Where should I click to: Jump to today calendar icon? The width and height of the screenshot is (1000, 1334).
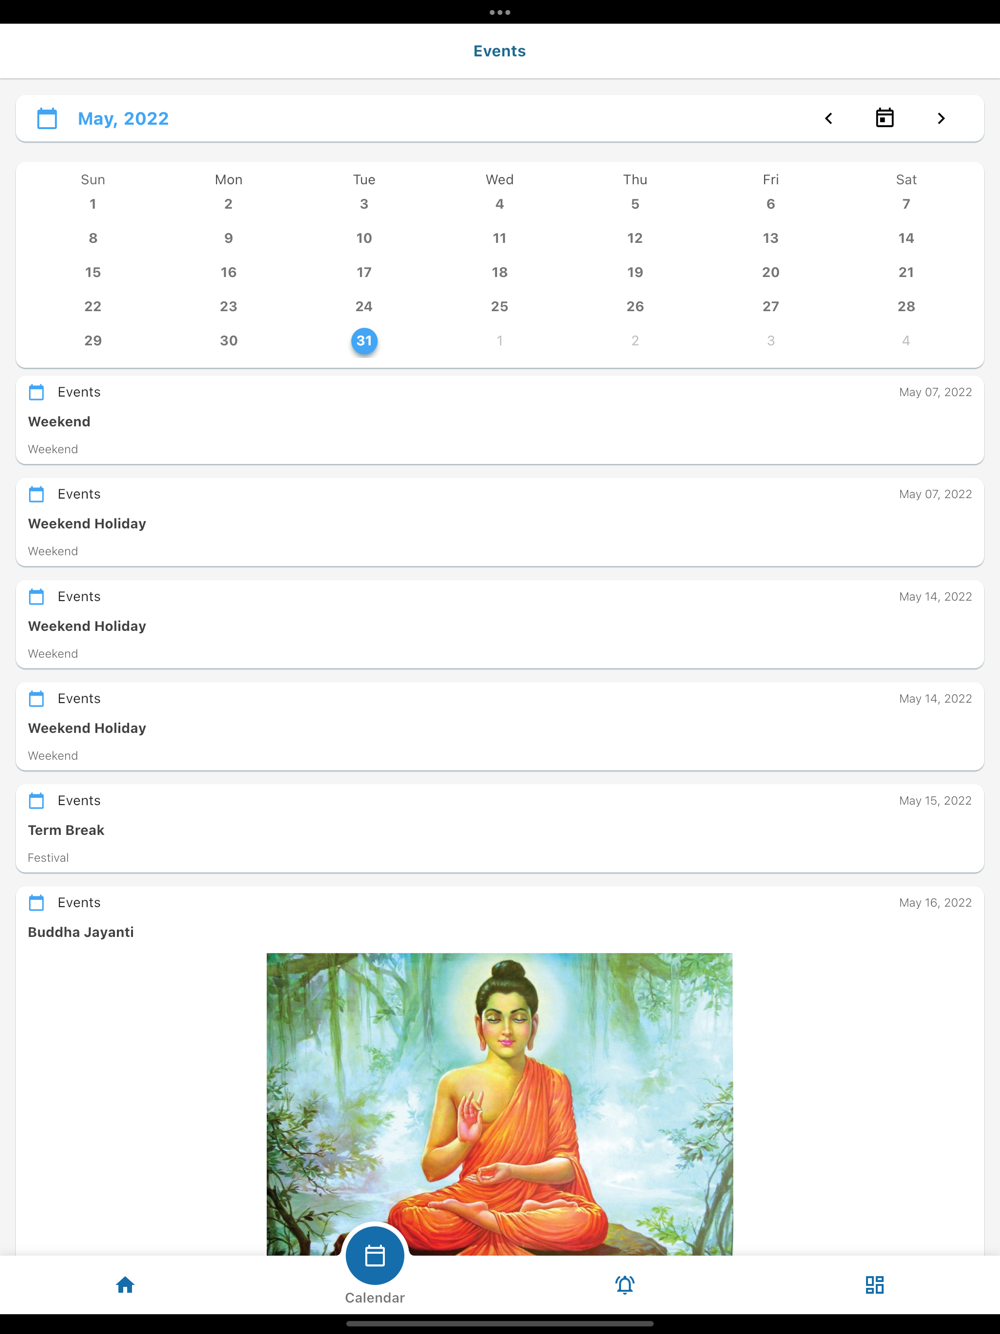point(885,118)
